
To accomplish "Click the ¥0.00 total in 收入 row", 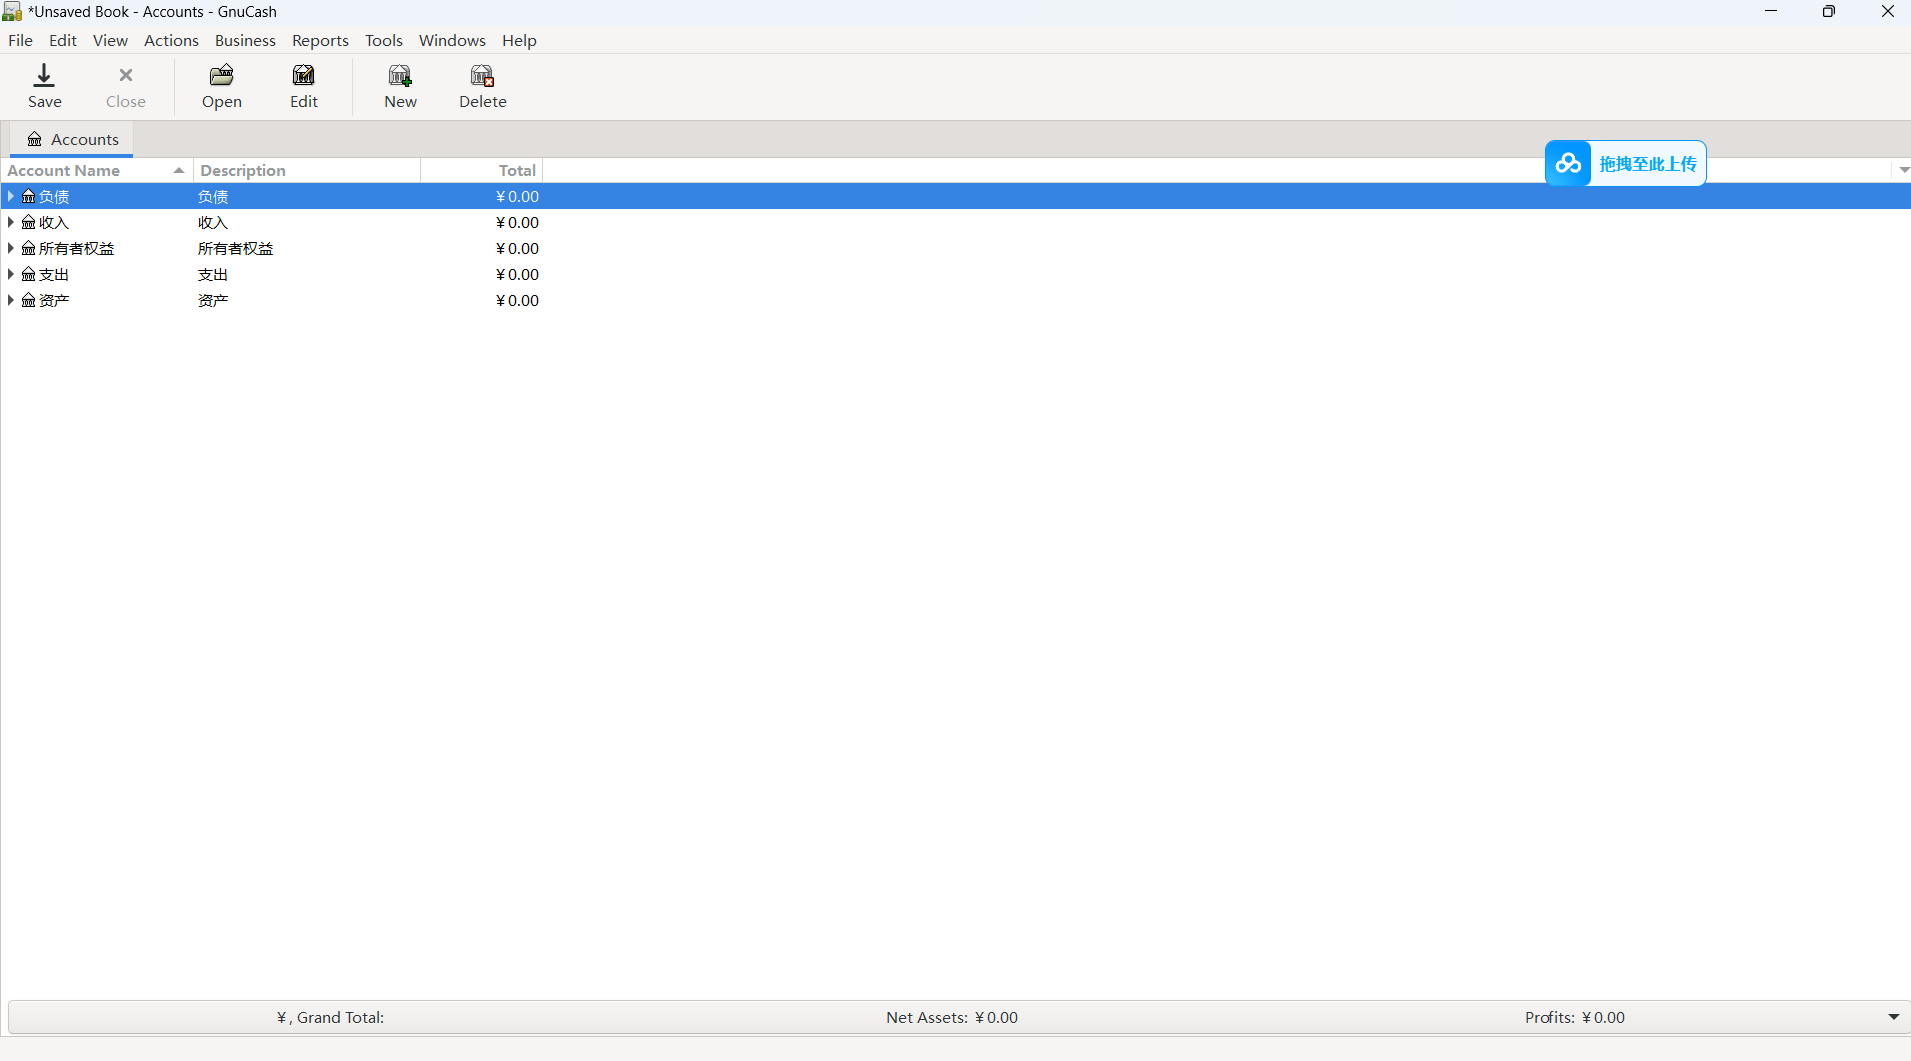I will point(517,223).
